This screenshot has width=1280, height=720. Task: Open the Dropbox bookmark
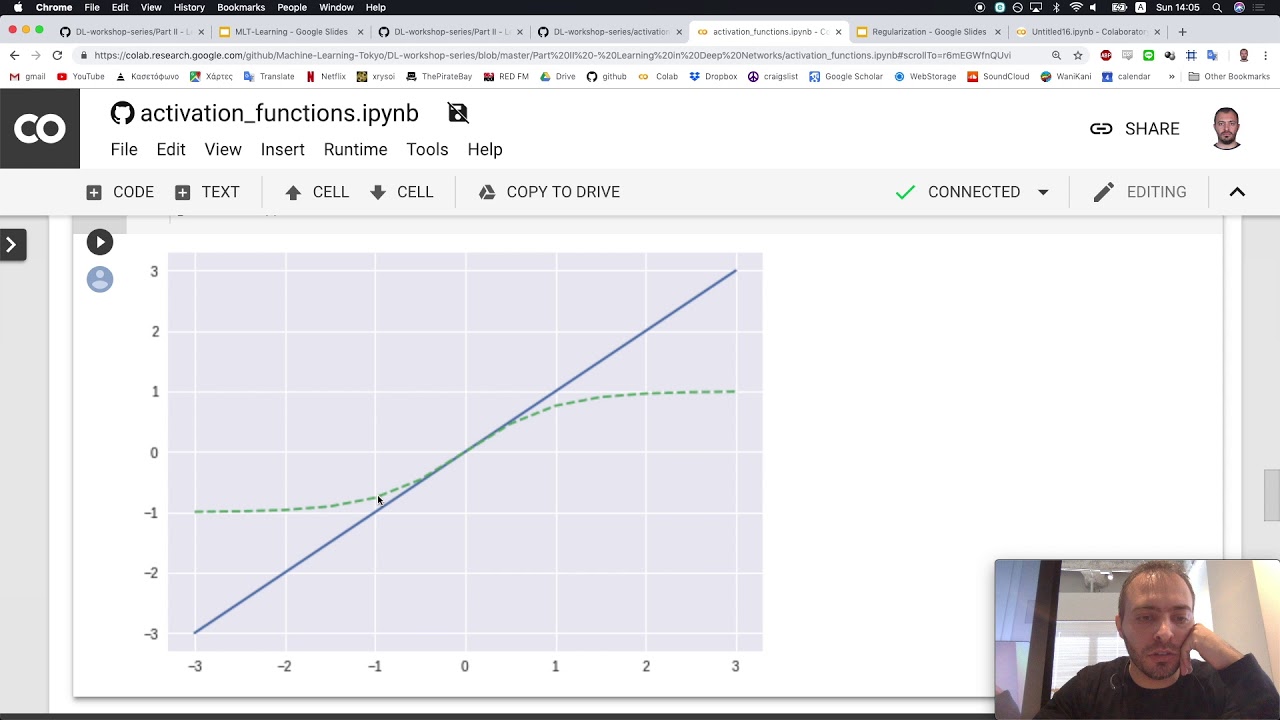pos(713,76)
